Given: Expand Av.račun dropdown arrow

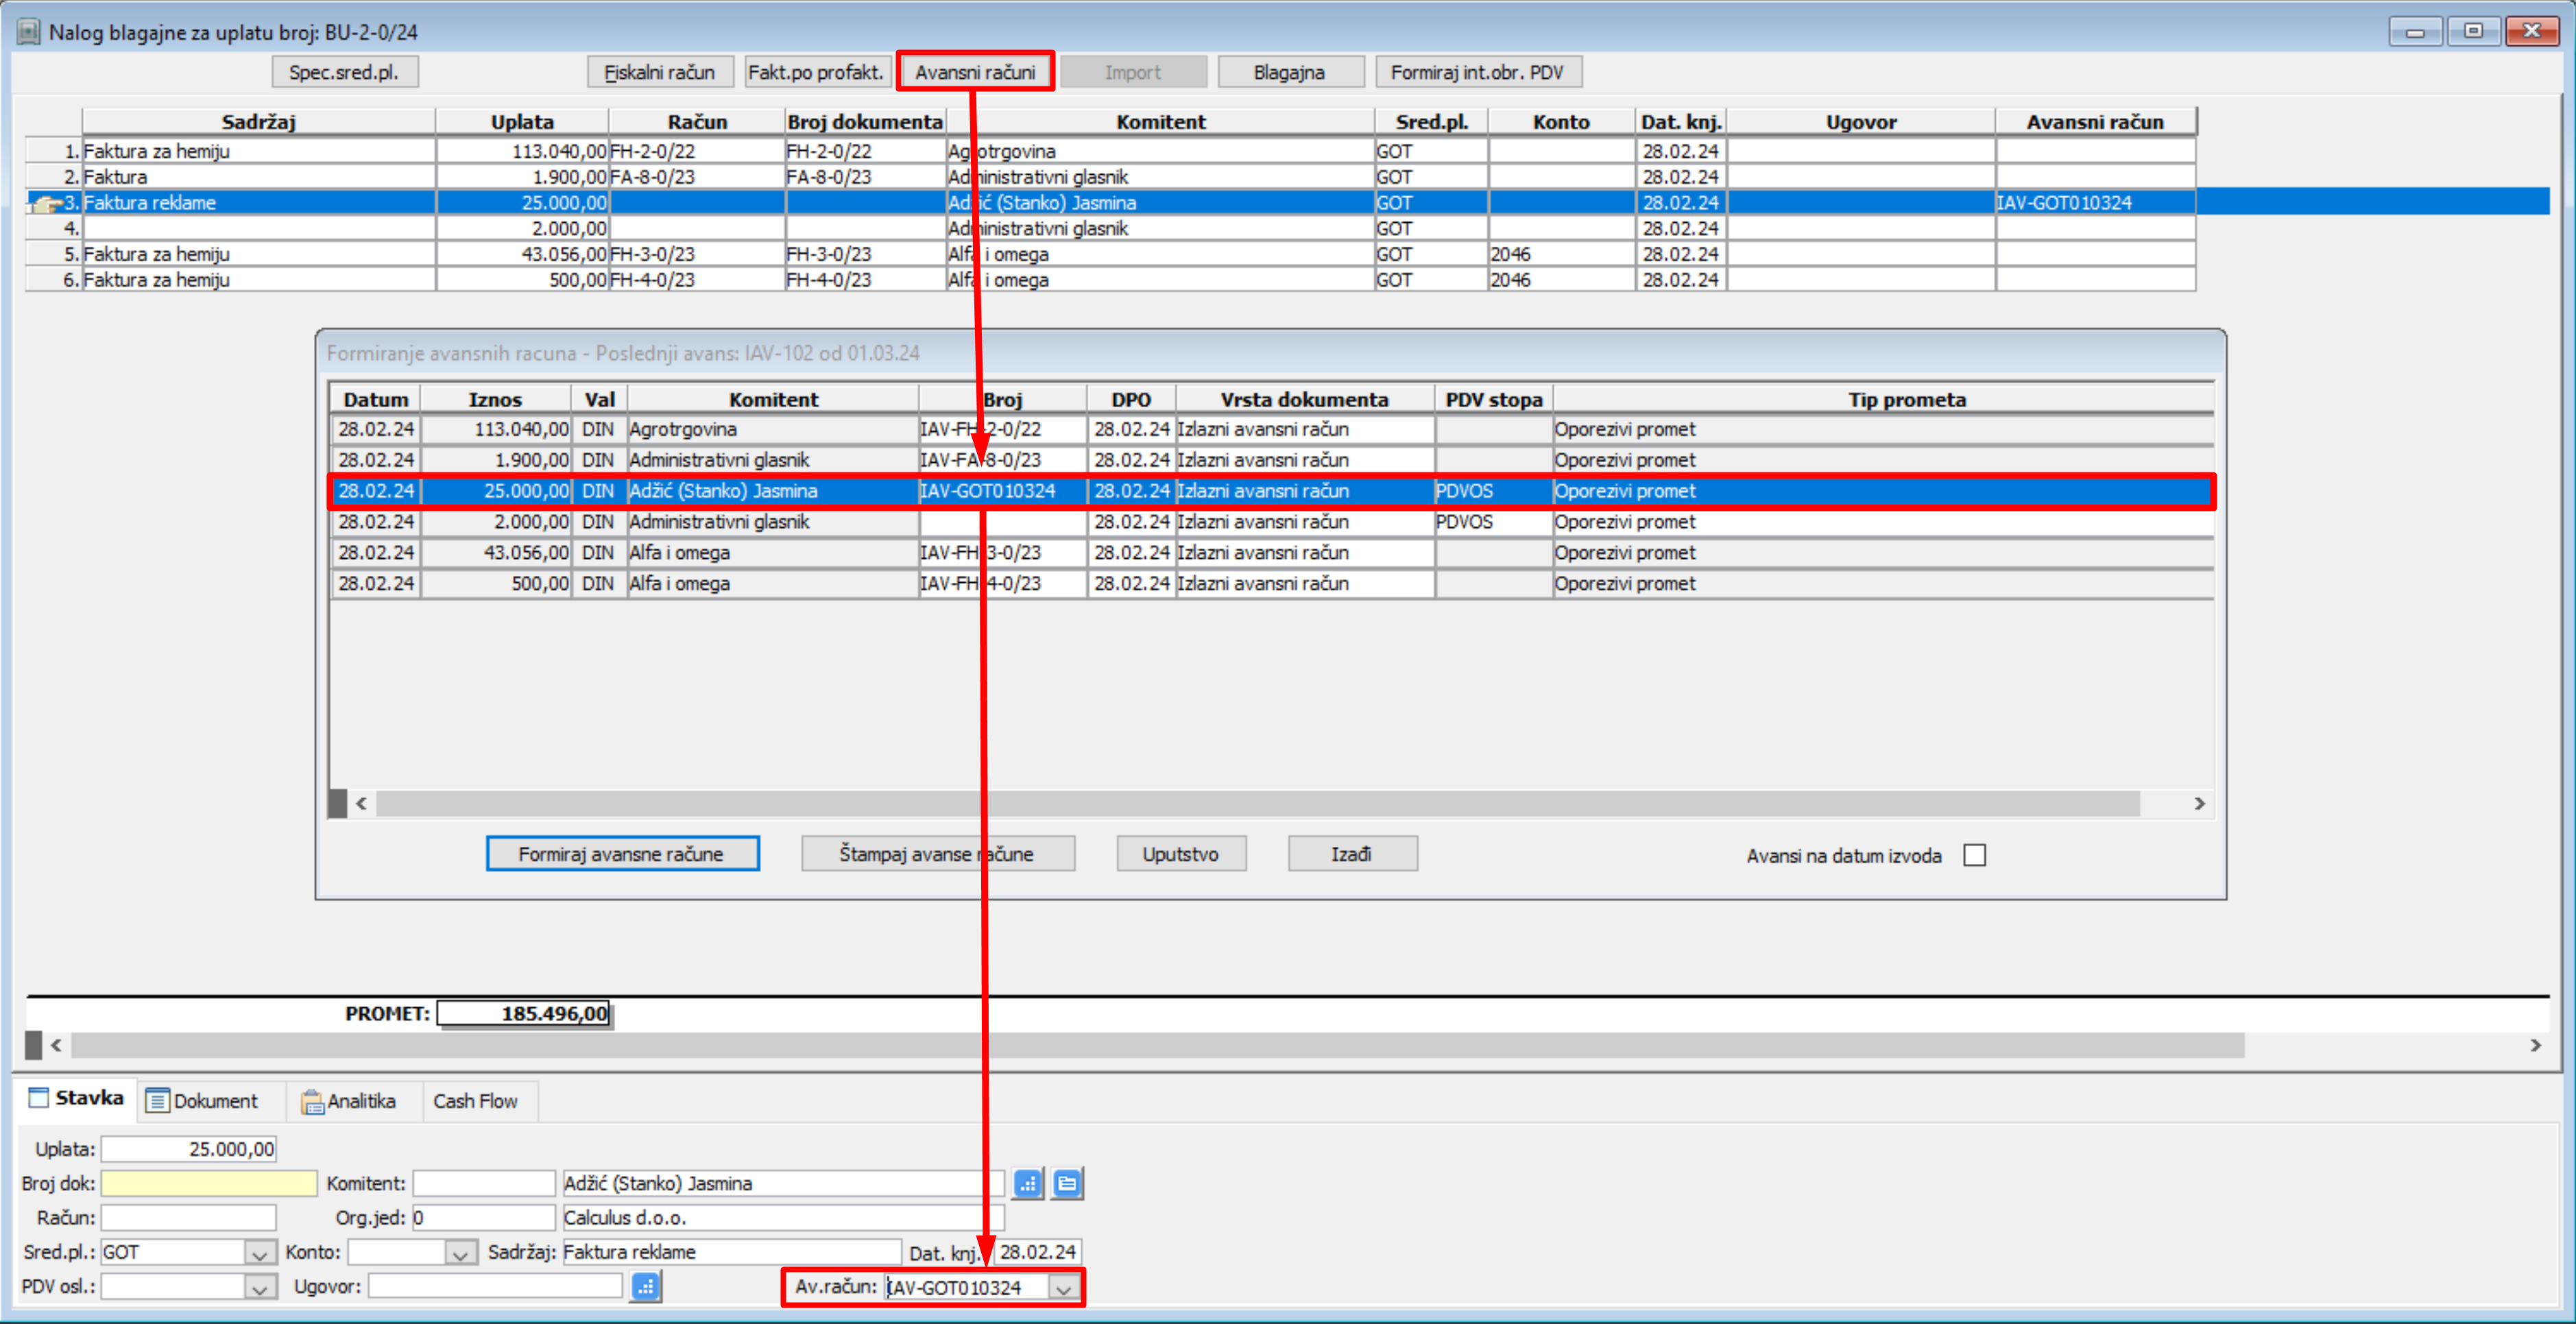Looking at the screenshot, I should point(1064,1288).
